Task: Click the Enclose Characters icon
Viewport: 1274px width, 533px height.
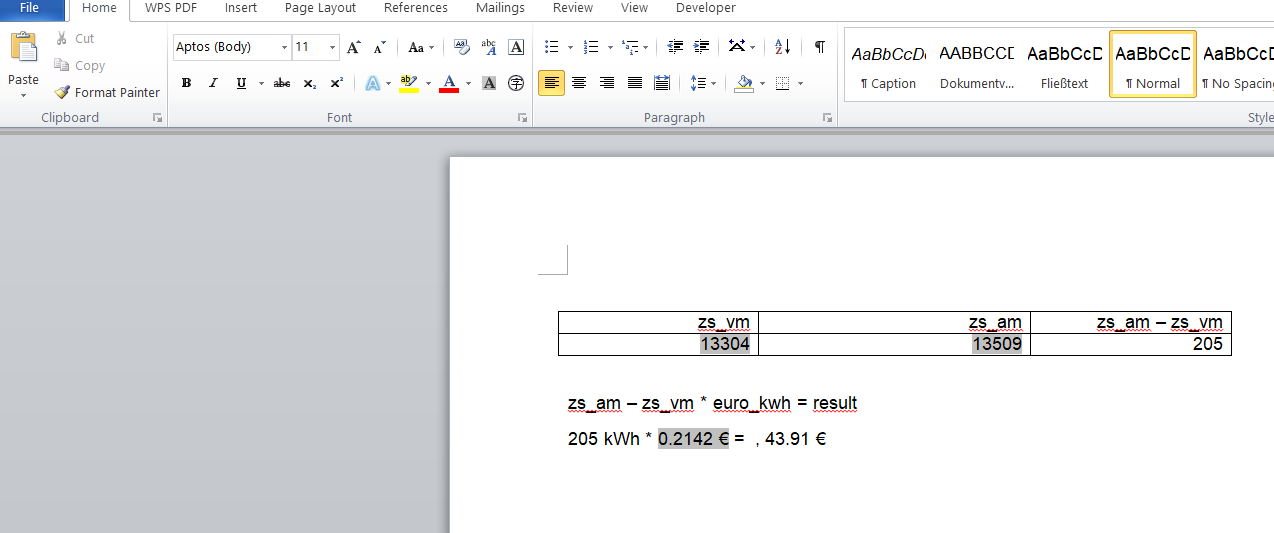Action: coord(516,83)
